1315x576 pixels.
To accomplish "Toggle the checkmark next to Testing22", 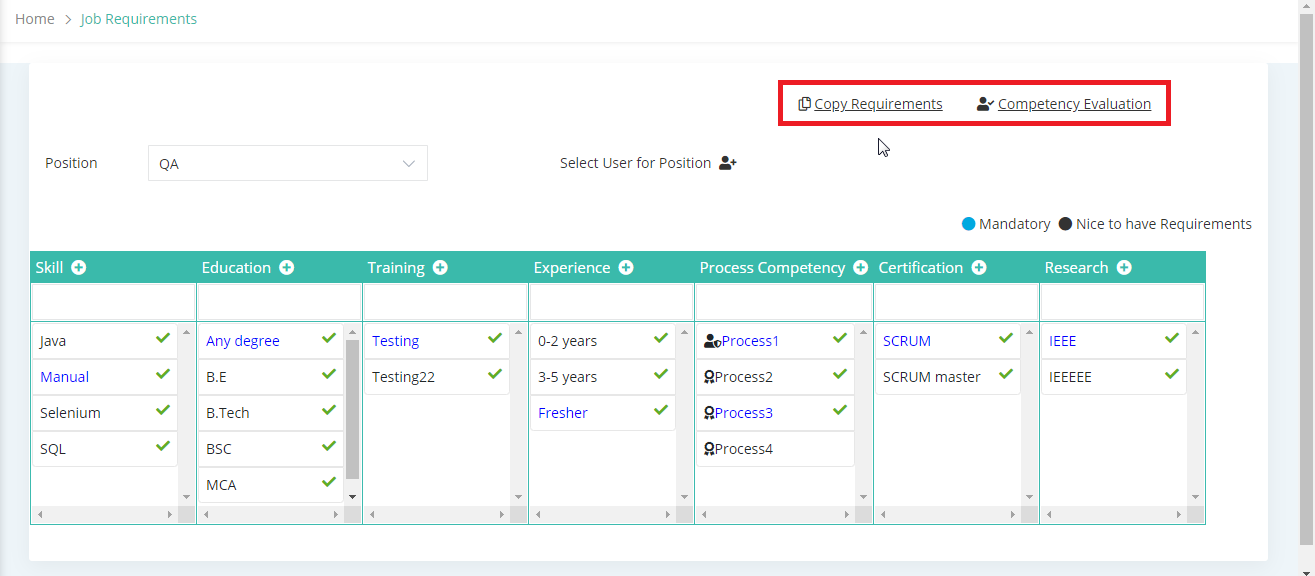I will click(x=495, y=375).
